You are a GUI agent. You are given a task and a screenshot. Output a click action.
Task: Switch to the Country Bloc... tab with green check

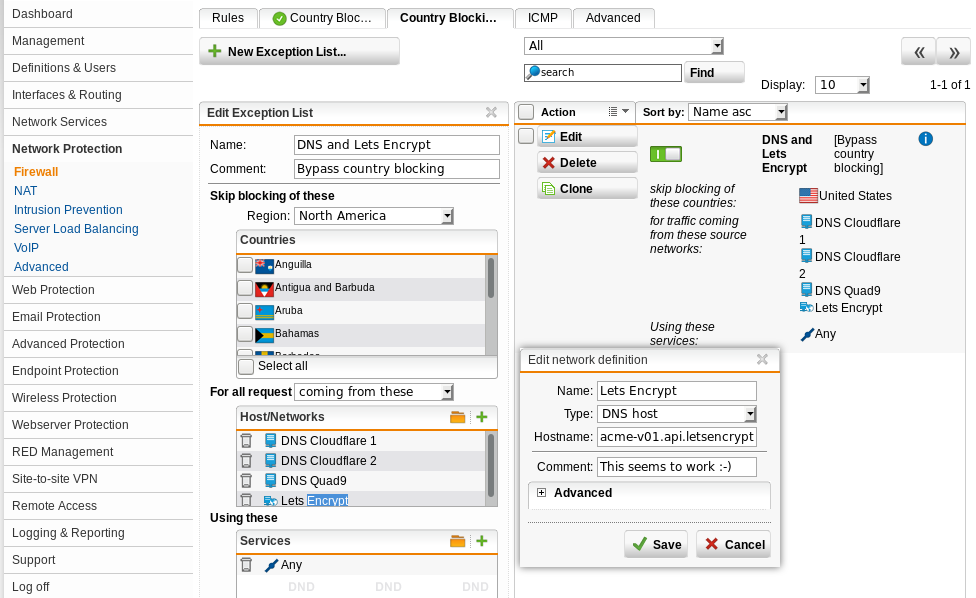tap(322, 18)
